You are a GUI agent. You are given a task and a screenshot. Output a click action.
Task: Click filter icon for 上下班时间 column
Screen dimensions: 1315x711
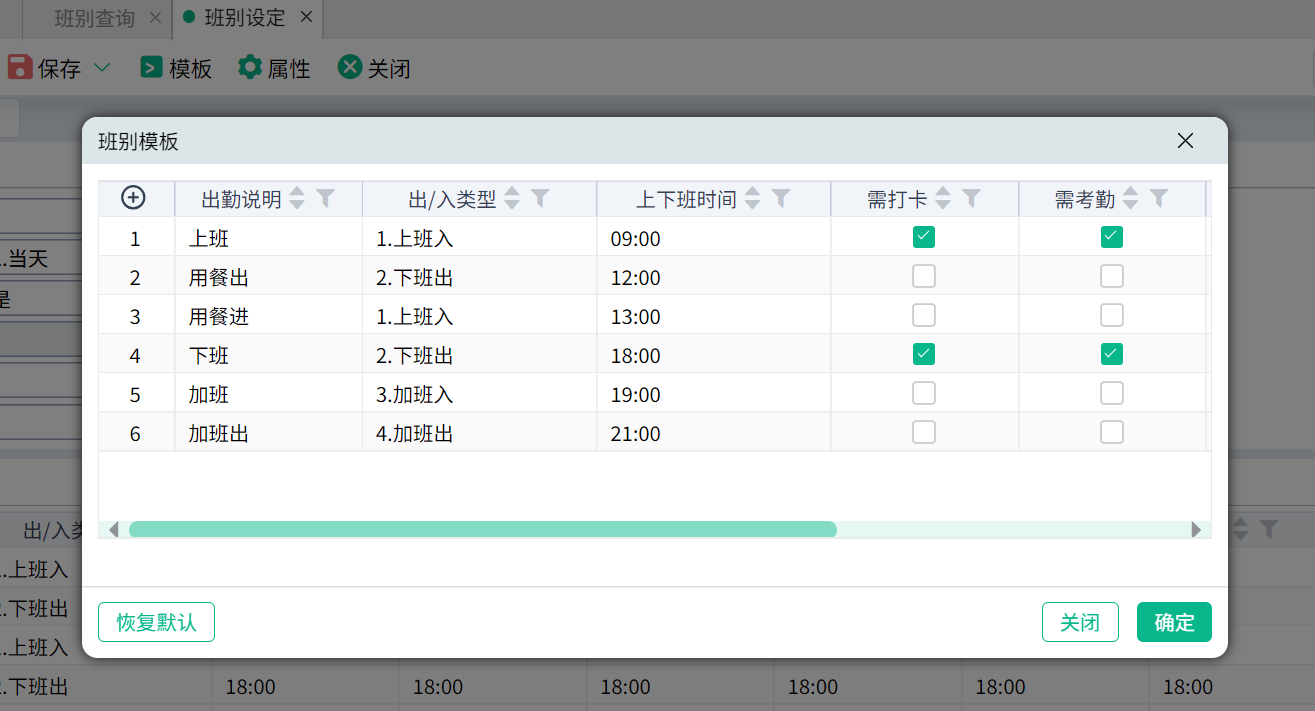(x=781, y=198)
